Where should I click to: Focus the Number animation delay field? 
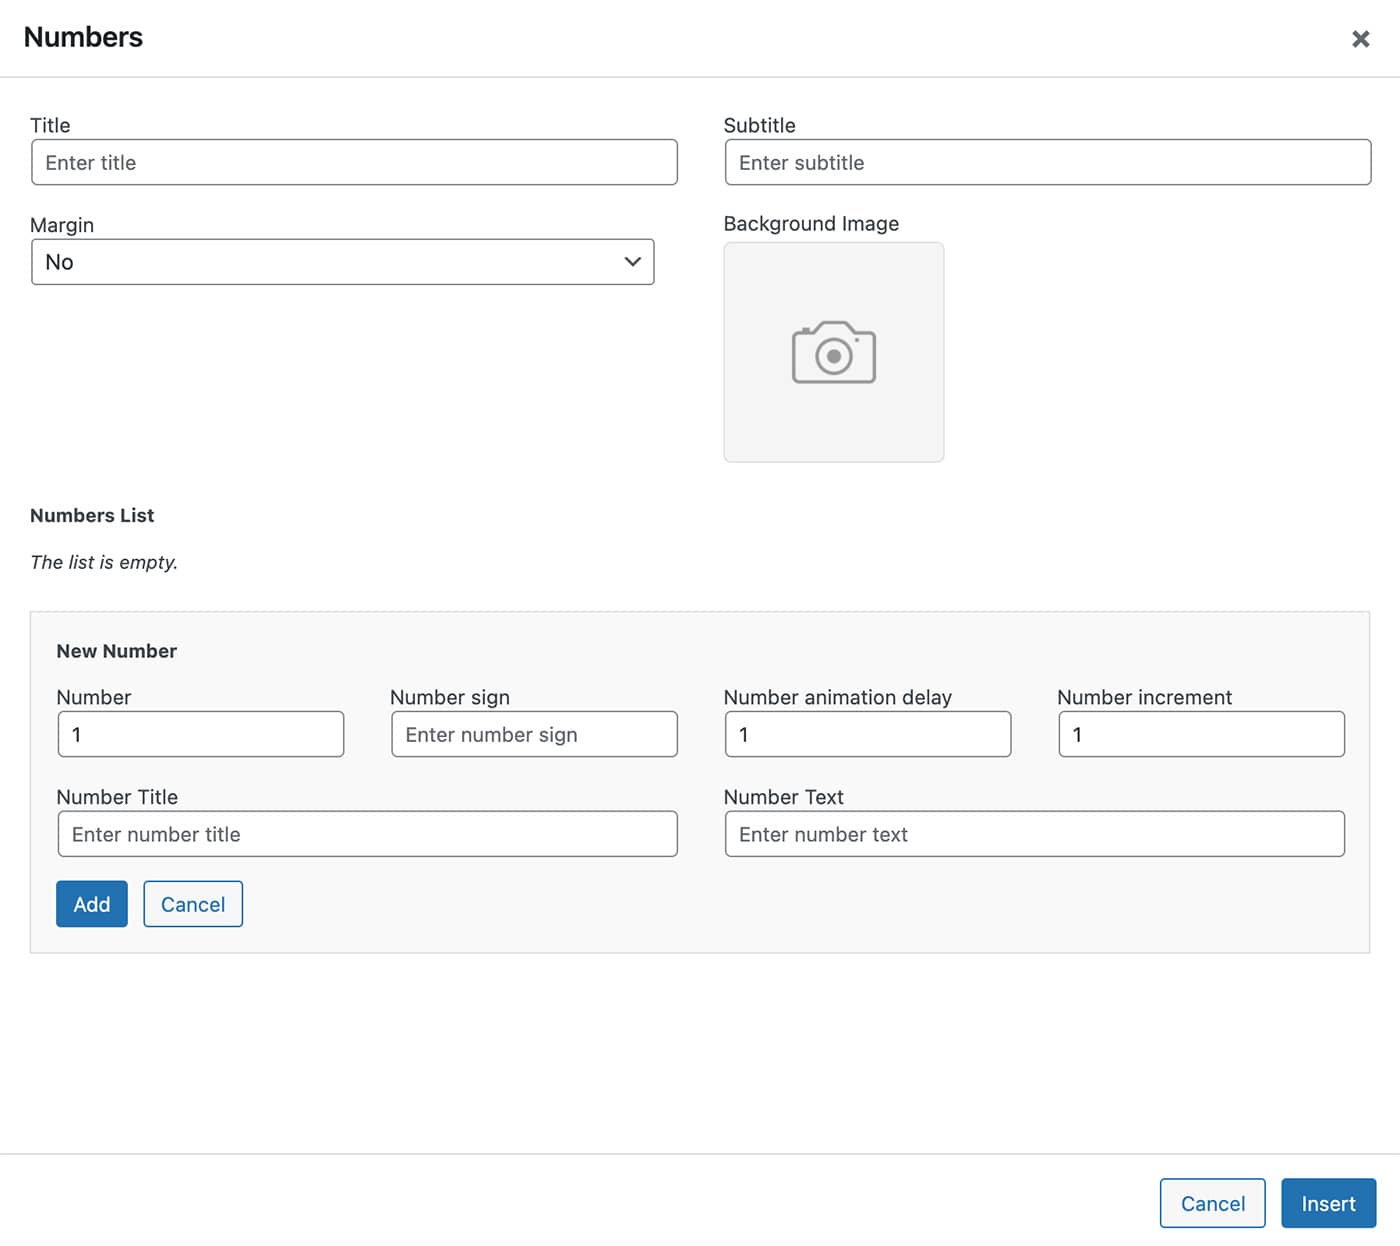pos(867,734)
